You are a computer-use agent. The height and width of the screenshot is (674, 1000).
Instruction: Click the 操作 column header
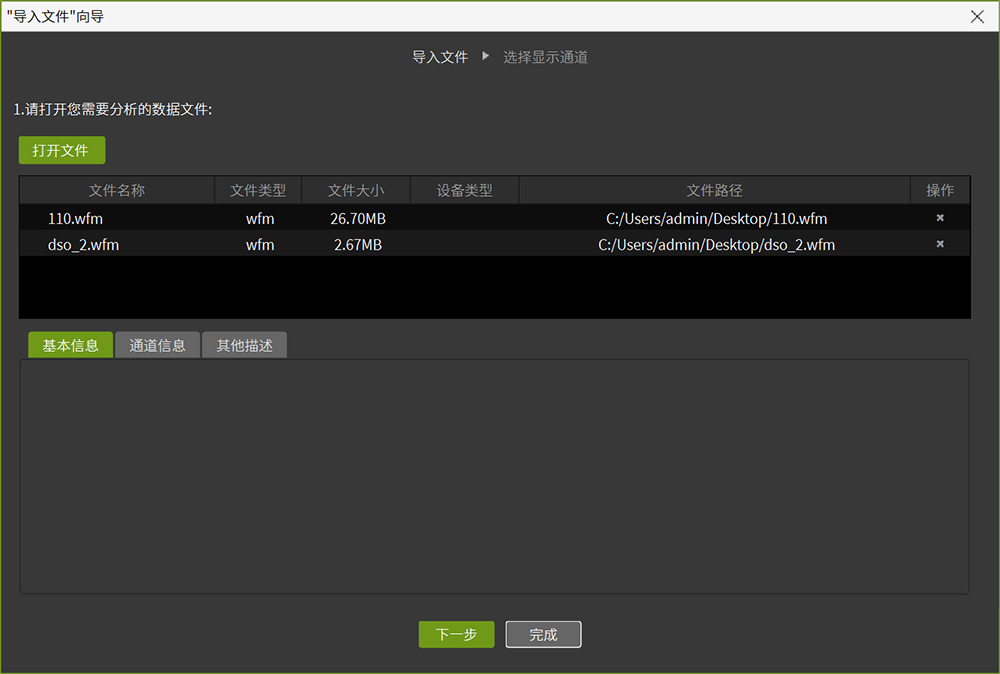click(940, 191)
